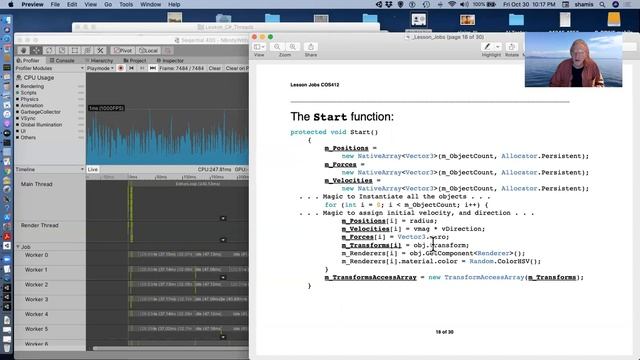
Task: Open Preview's View sidebar dropdown
Action: click(259, 47)
